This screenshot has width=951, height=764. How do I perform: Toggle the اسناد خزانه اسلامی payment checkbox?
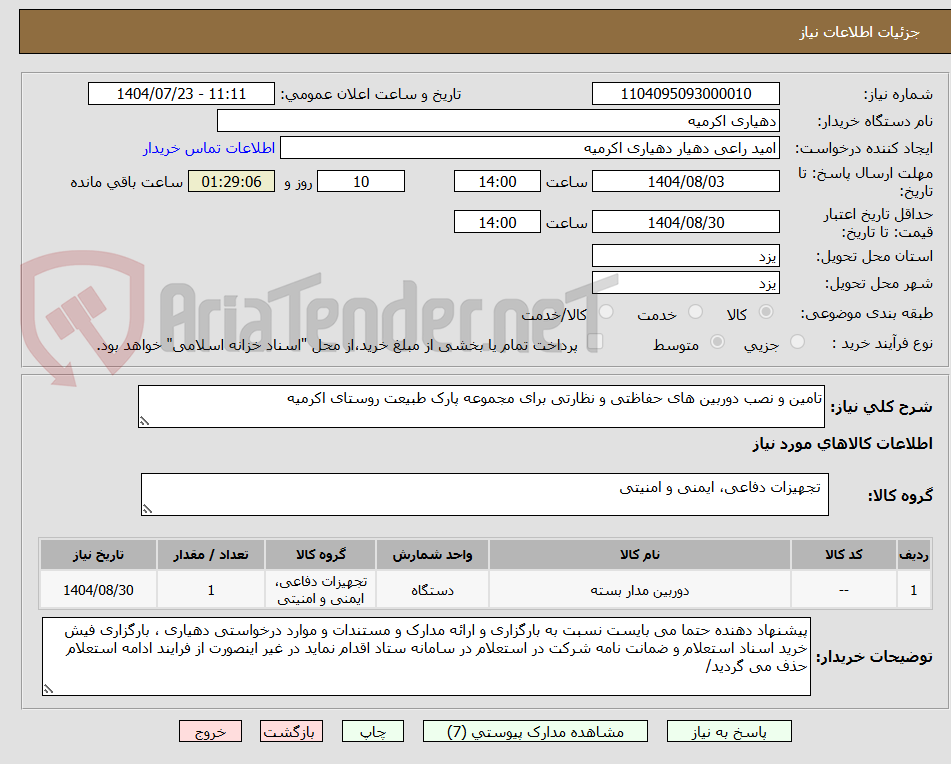596,341
